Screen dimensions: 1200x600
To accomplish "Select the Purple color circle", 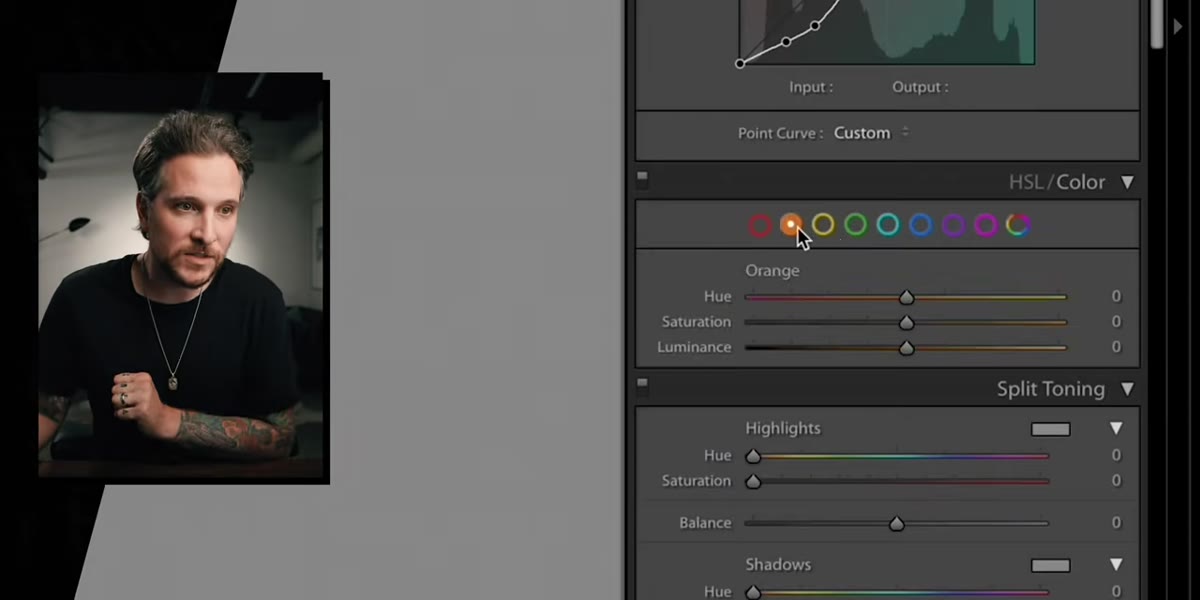I will coord(954,225).
